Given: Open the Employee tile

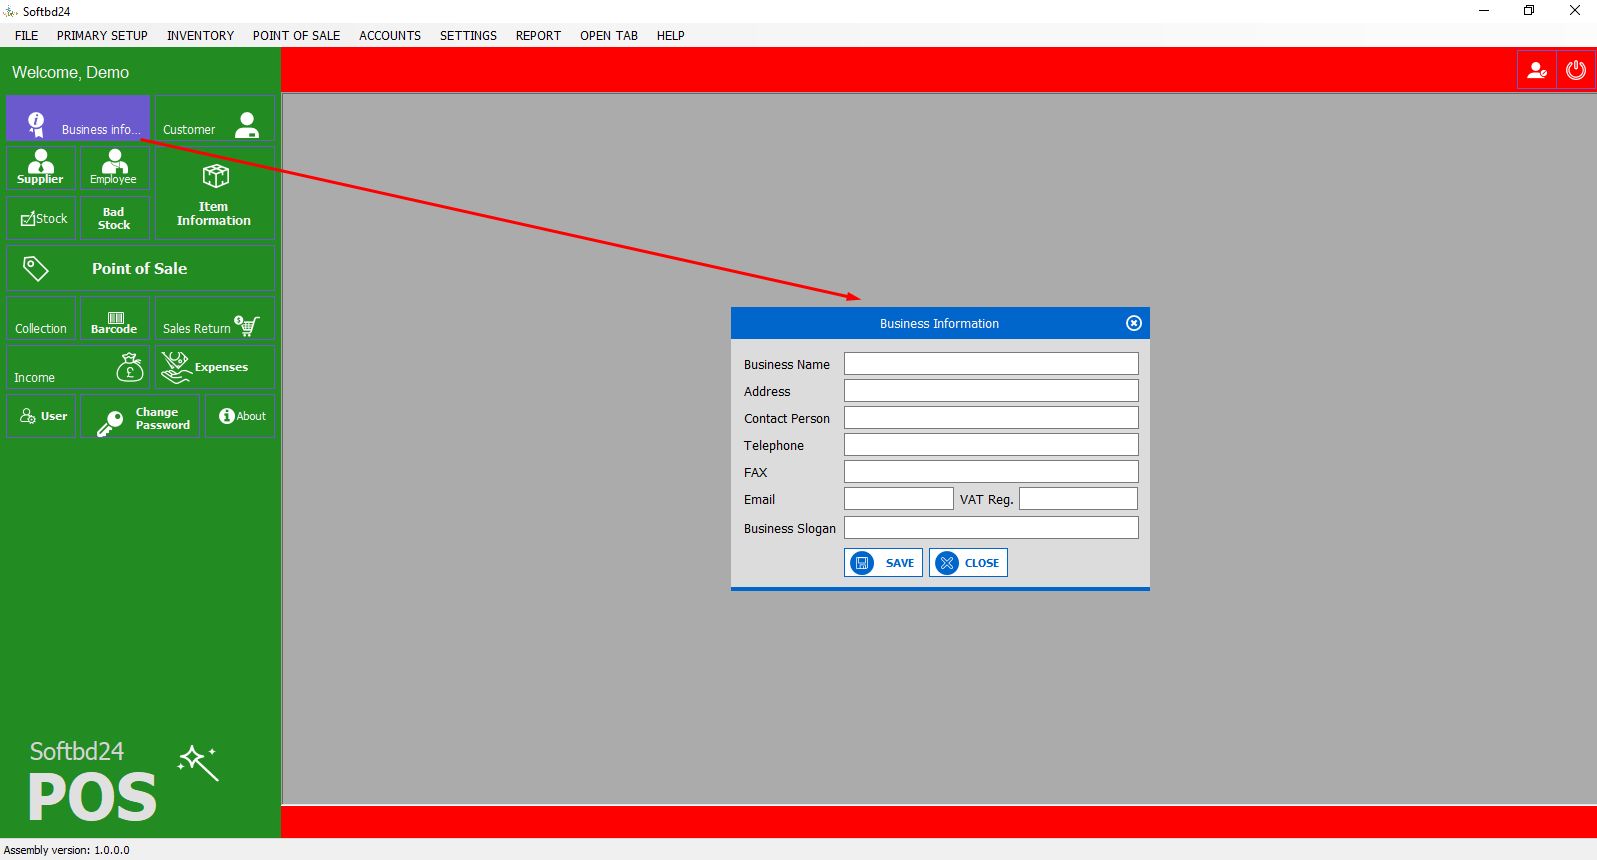Looking at the screenshot, I should point(114,167).
